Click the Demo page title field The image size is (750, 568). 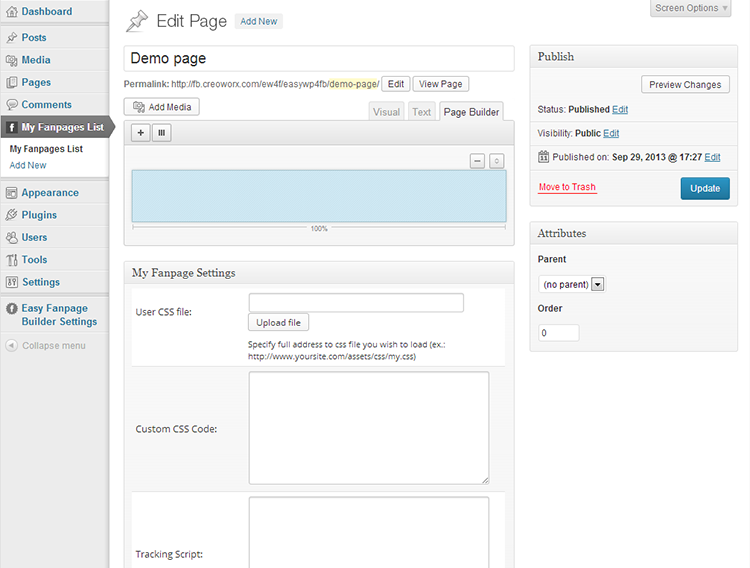[319, 58]
